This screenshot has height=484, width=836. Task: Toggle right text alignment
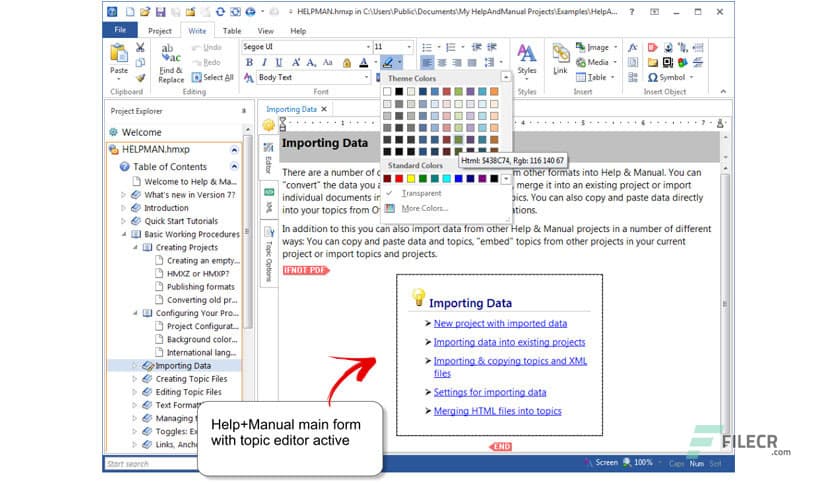(x=457, y=62)
